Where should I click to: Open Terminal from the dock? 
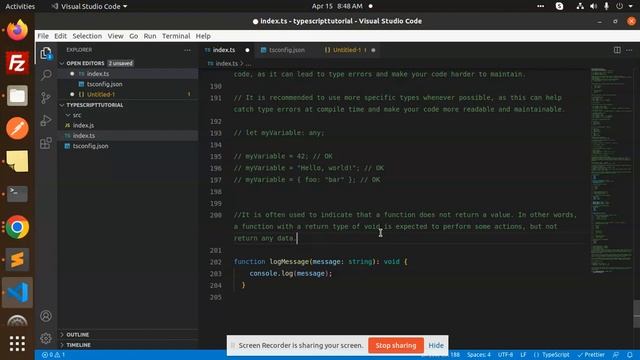click(x=17, y=194)
